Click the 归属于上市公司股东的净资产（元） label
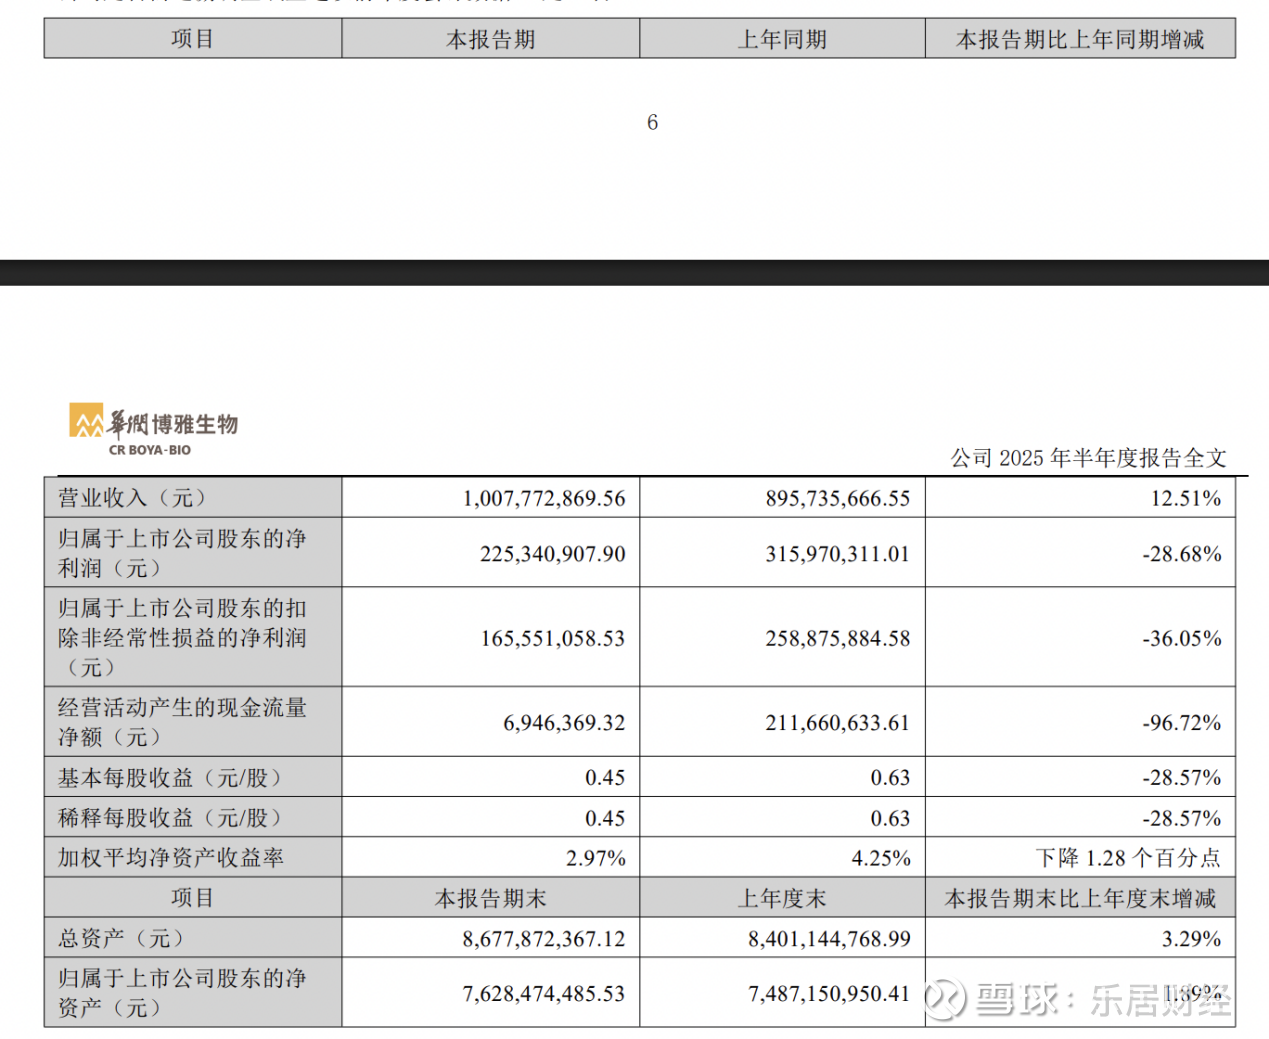The width and height of the screenshot is (1269, 1039). point(182,993)
